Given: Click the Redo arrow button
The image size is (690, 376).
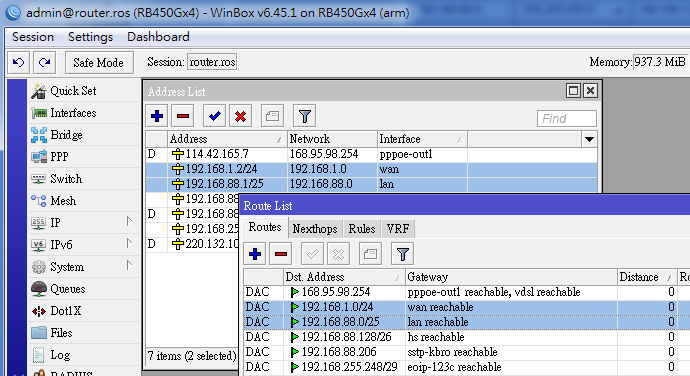Looking at the screenshot, I should pyautogui.click(x=44, y=63).
